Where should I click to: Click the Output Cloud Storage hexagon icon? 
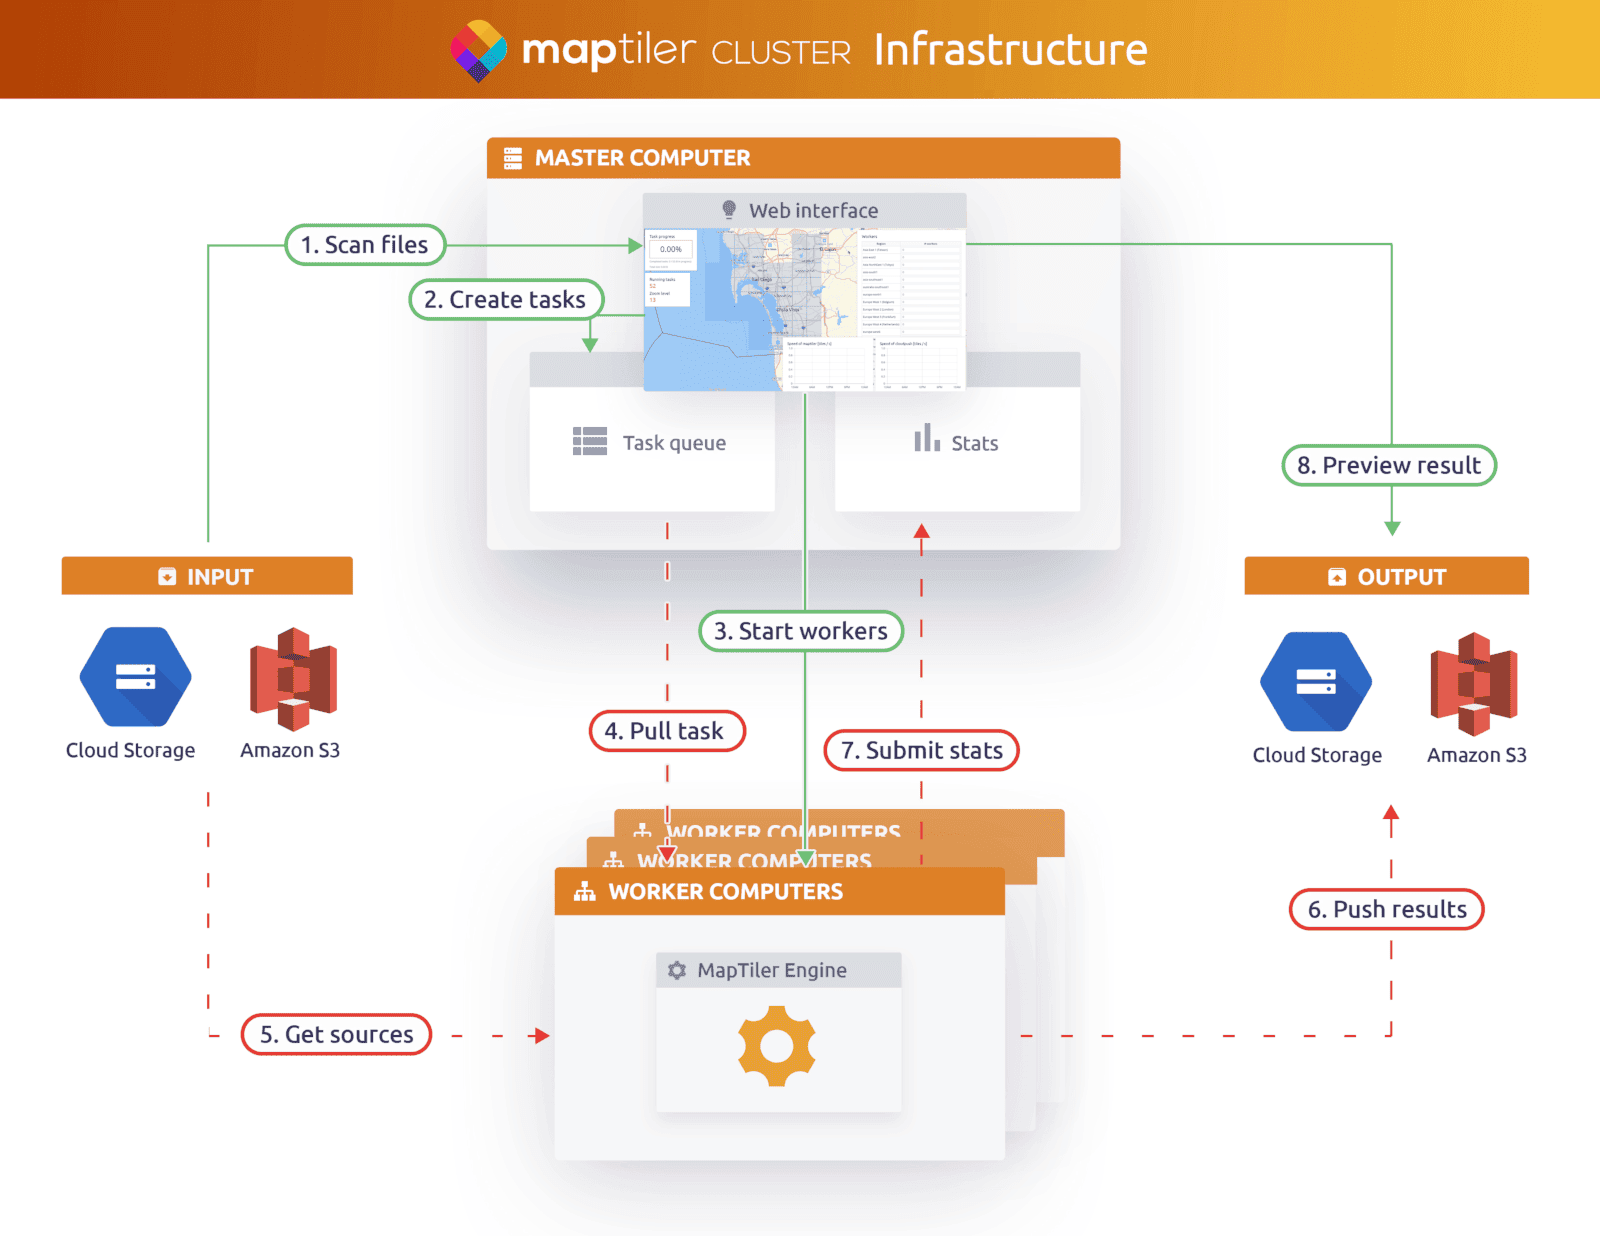1316,682
